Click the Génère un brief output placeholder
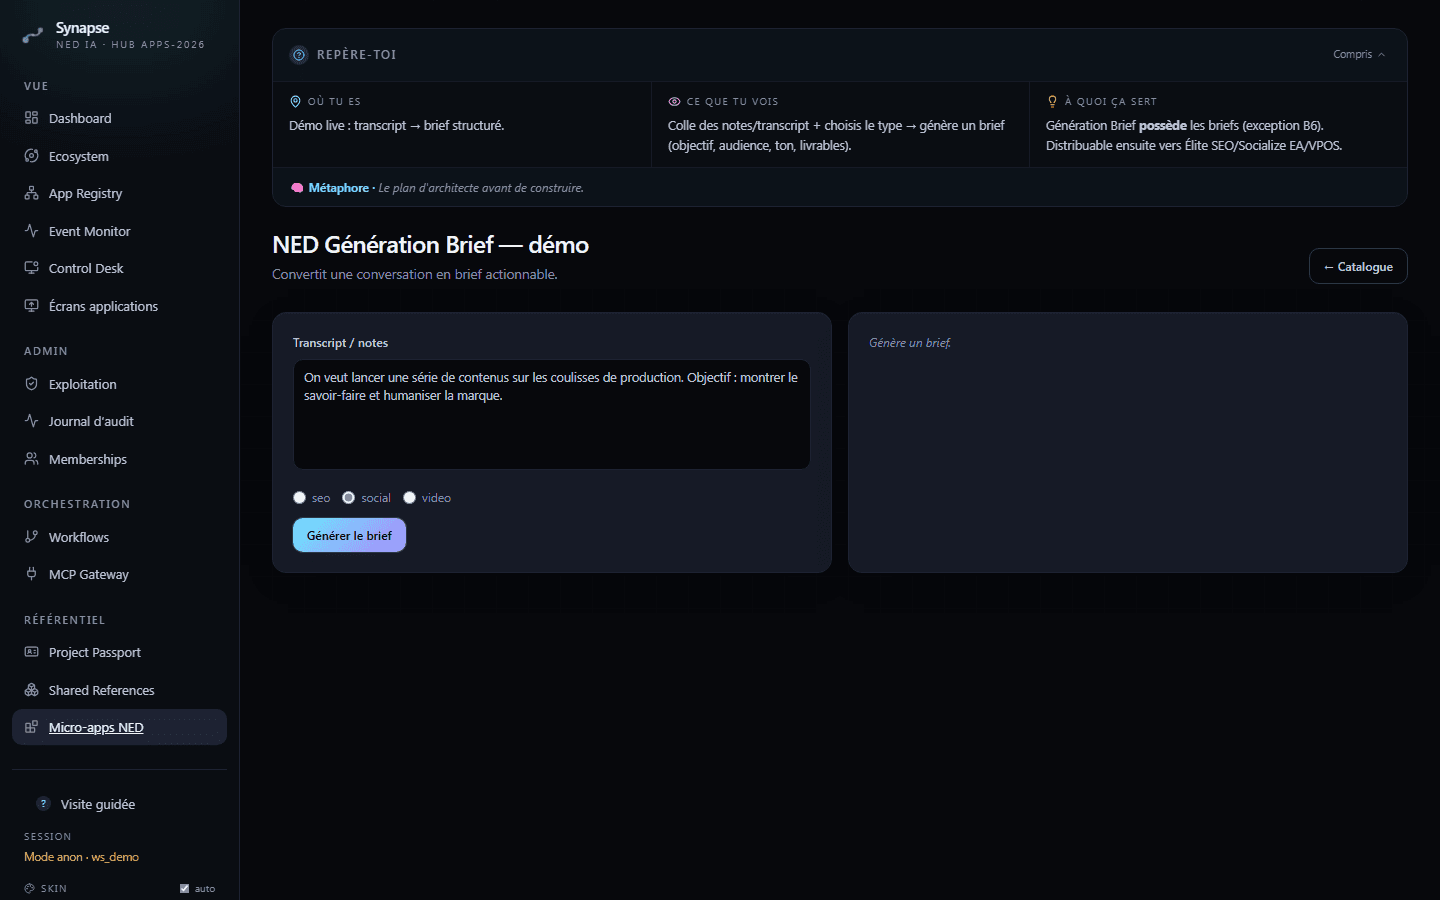 tap(909, 343)
